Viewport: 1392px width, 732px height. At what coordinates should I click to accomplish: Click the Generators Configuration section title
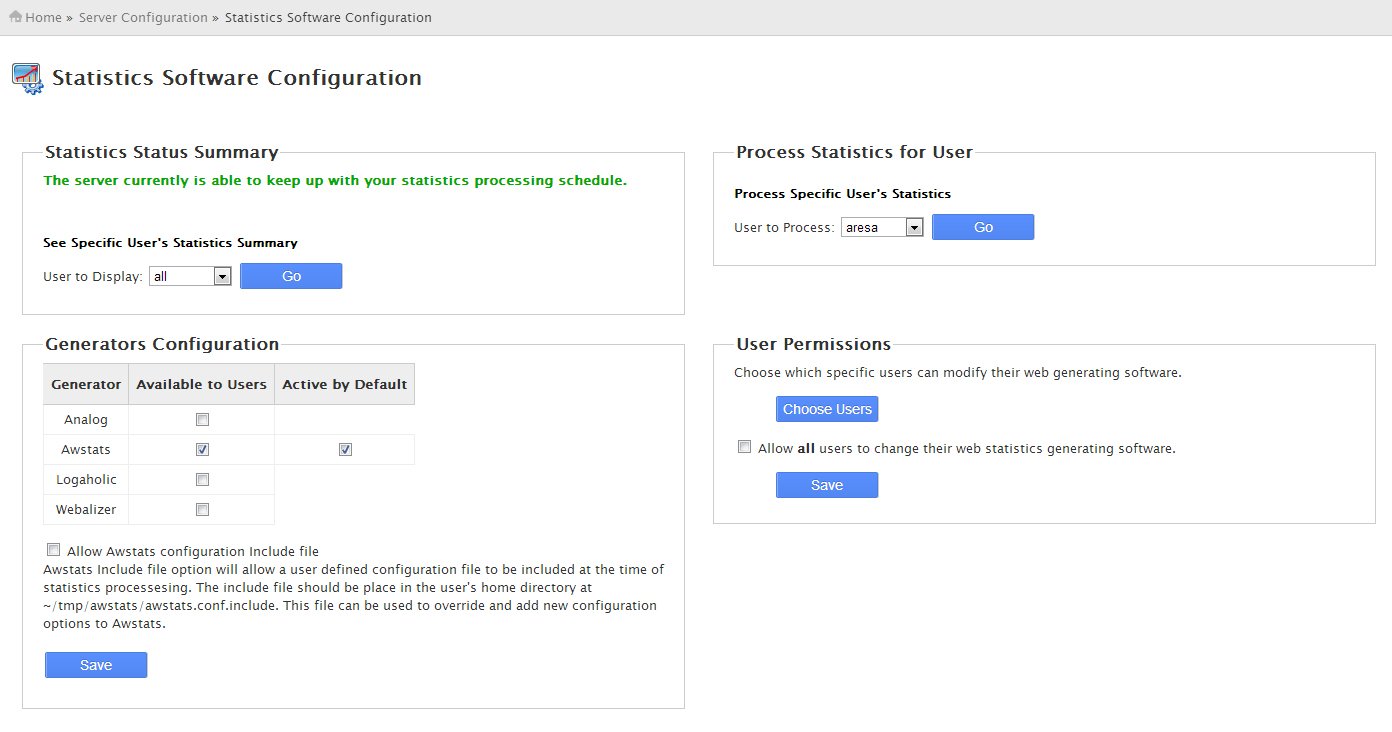tap(162, 344)
